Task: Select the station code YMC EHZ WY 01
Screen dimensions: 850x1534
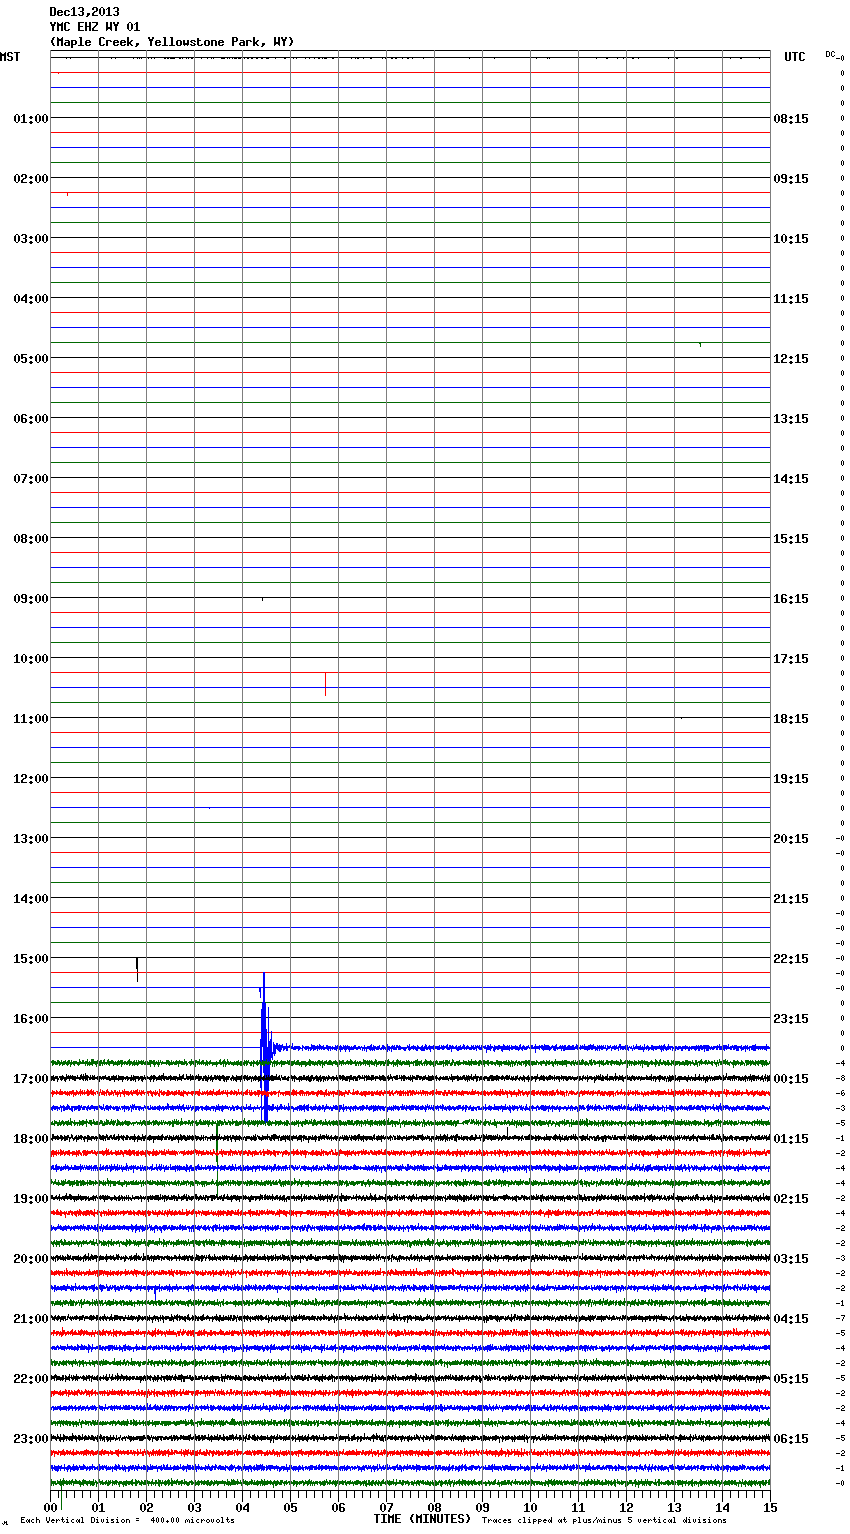Action: (95, 27)
